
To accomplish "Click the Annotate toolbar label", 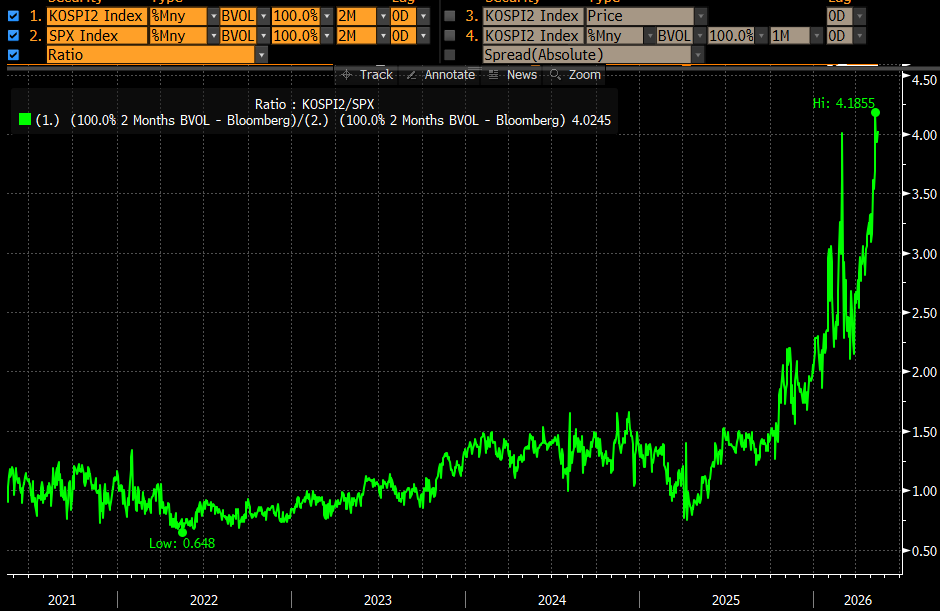I will point(450,75).
